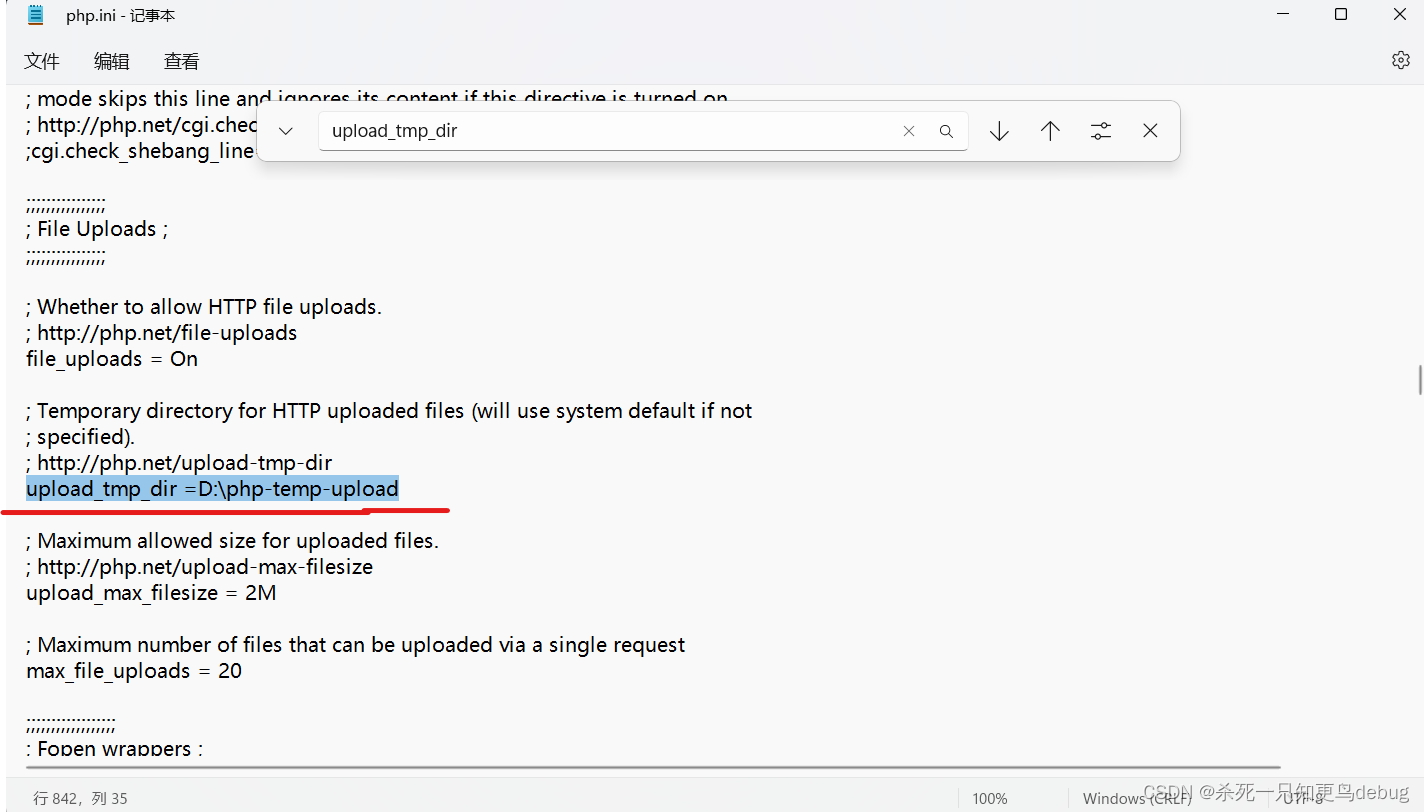The image size is (1424, 812).
Task: Click the horizontal scrollbar at the bottom
Action: tap(652, 768)
